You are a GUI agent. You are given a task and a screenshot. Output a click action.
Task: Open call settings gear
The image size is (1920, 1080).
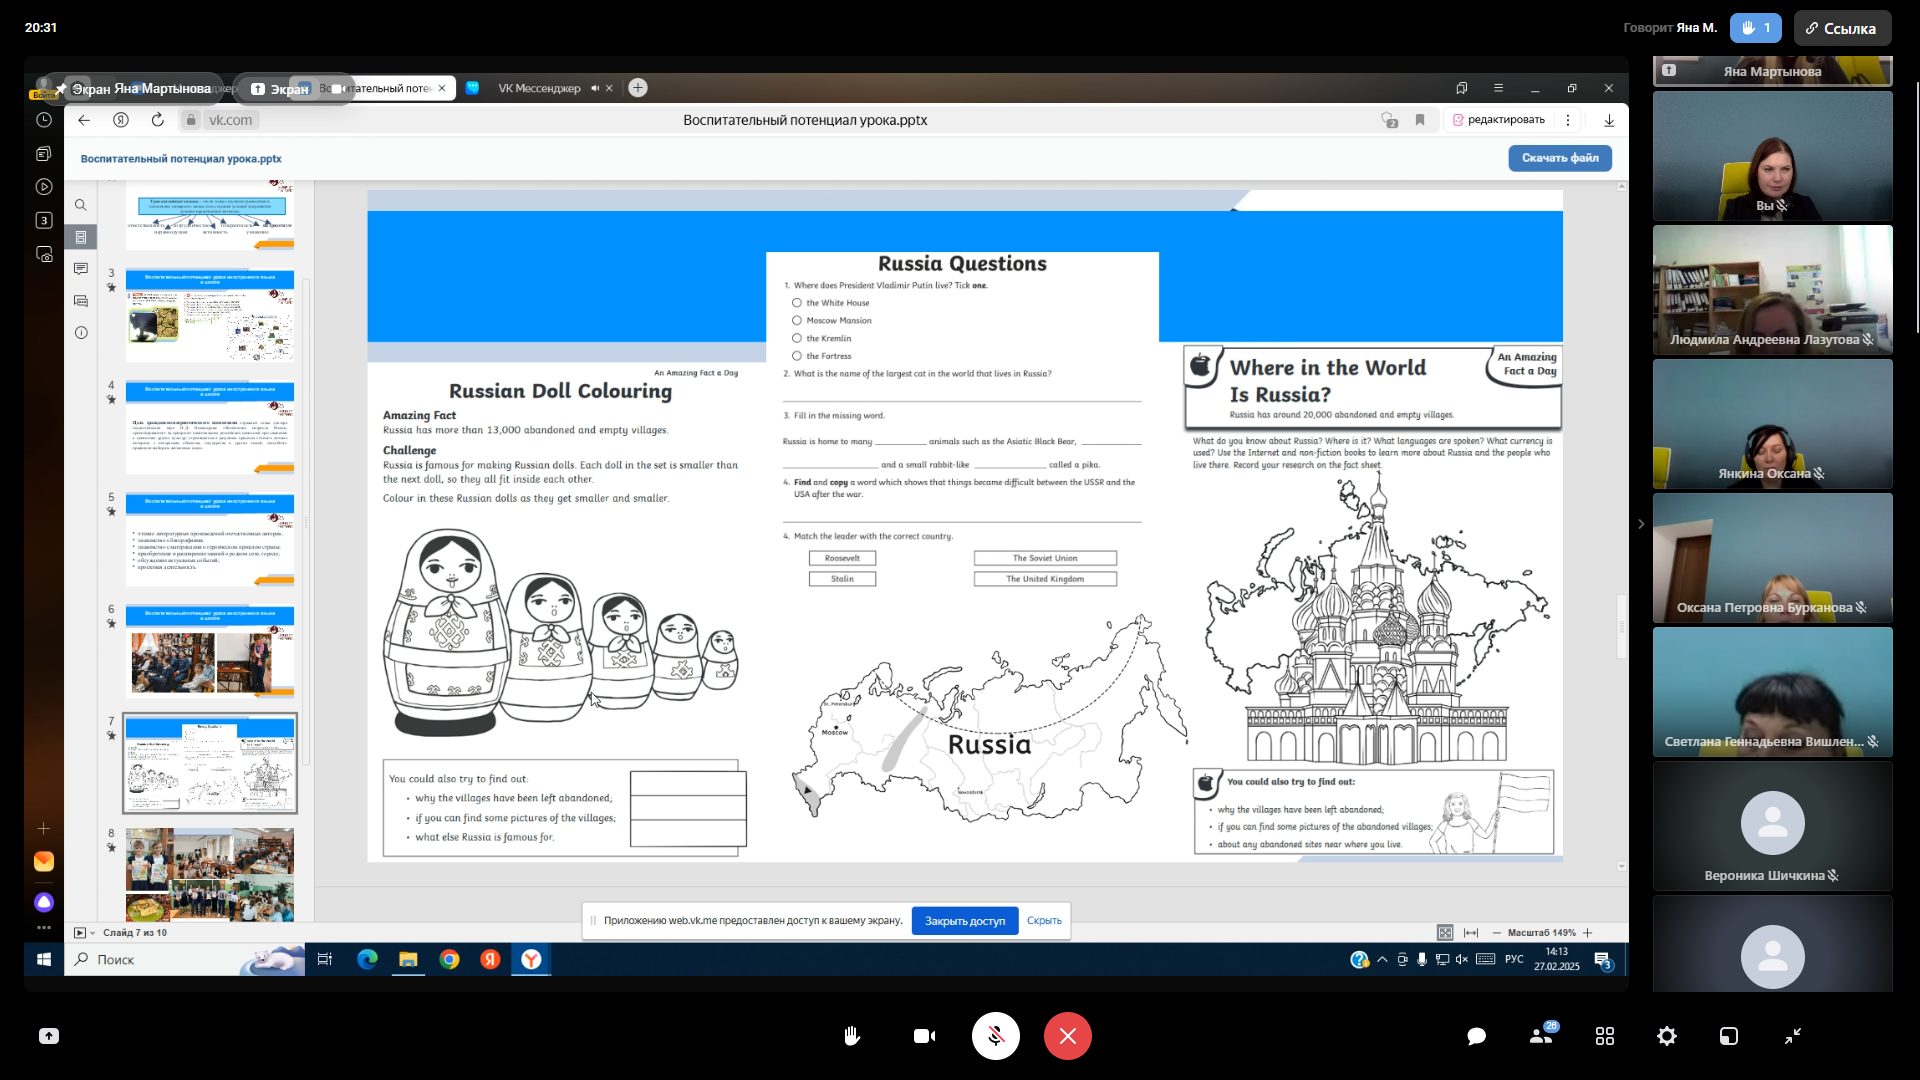(1667, 1036)
